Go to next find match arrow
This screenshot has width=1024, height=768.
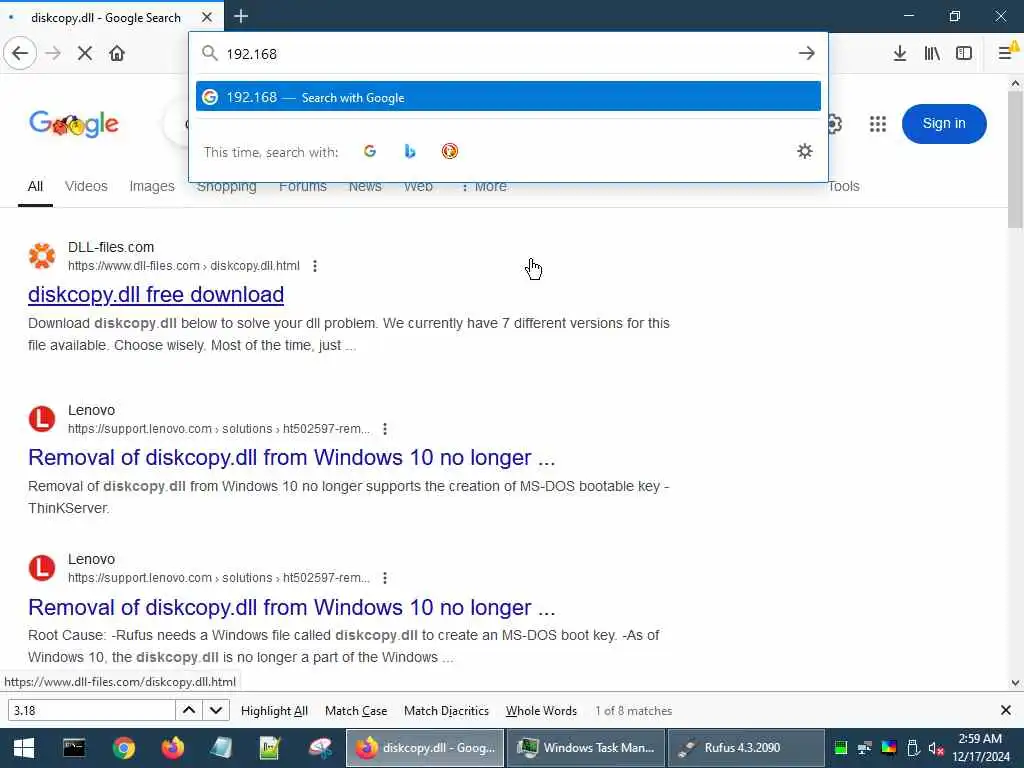coord(216,711)
